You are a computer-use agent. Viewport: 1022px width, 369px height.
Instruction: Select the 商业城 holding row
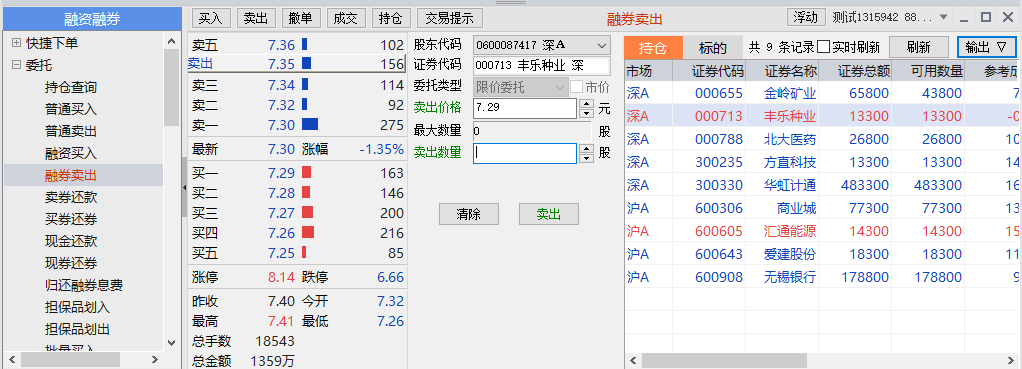click(x=823, y=208)
